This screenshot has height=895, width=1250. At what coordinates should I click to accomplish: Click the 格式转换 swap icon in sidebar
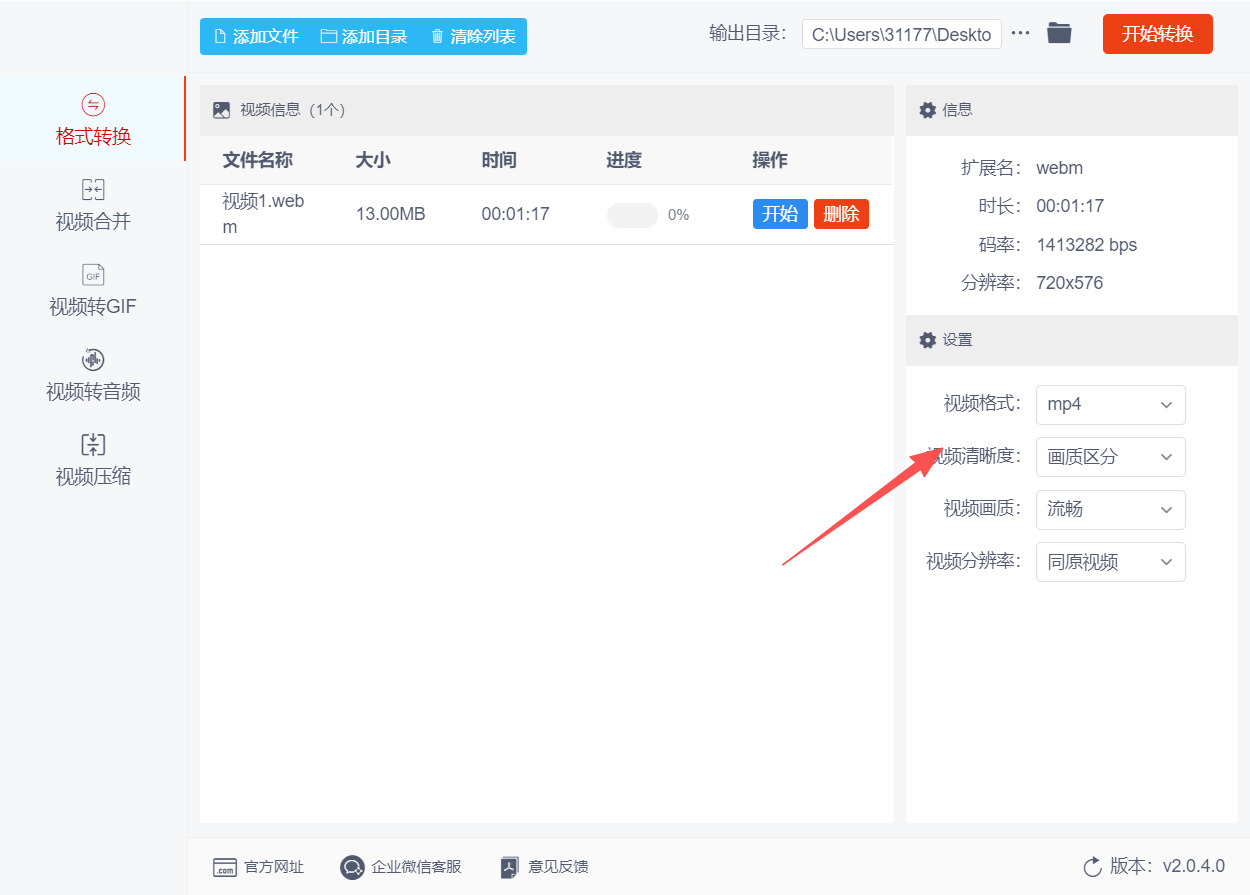(93, 105)
